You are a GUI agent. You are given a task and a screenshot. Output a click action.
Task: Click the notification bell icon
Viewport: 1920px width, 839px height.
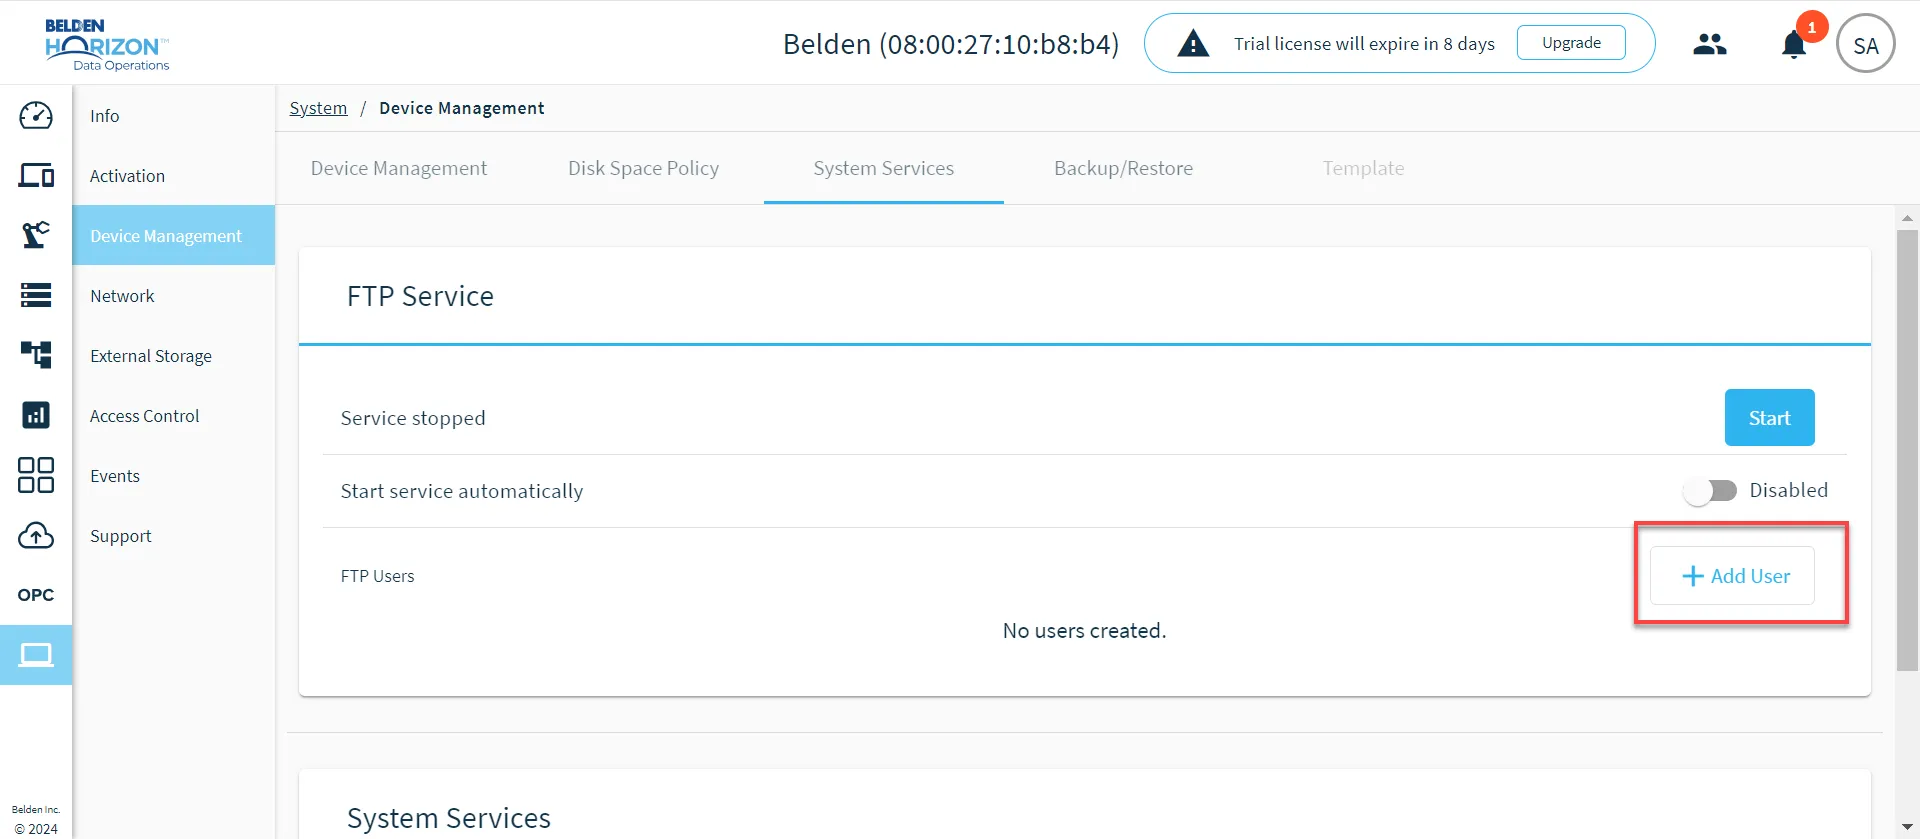(1794, 45)
